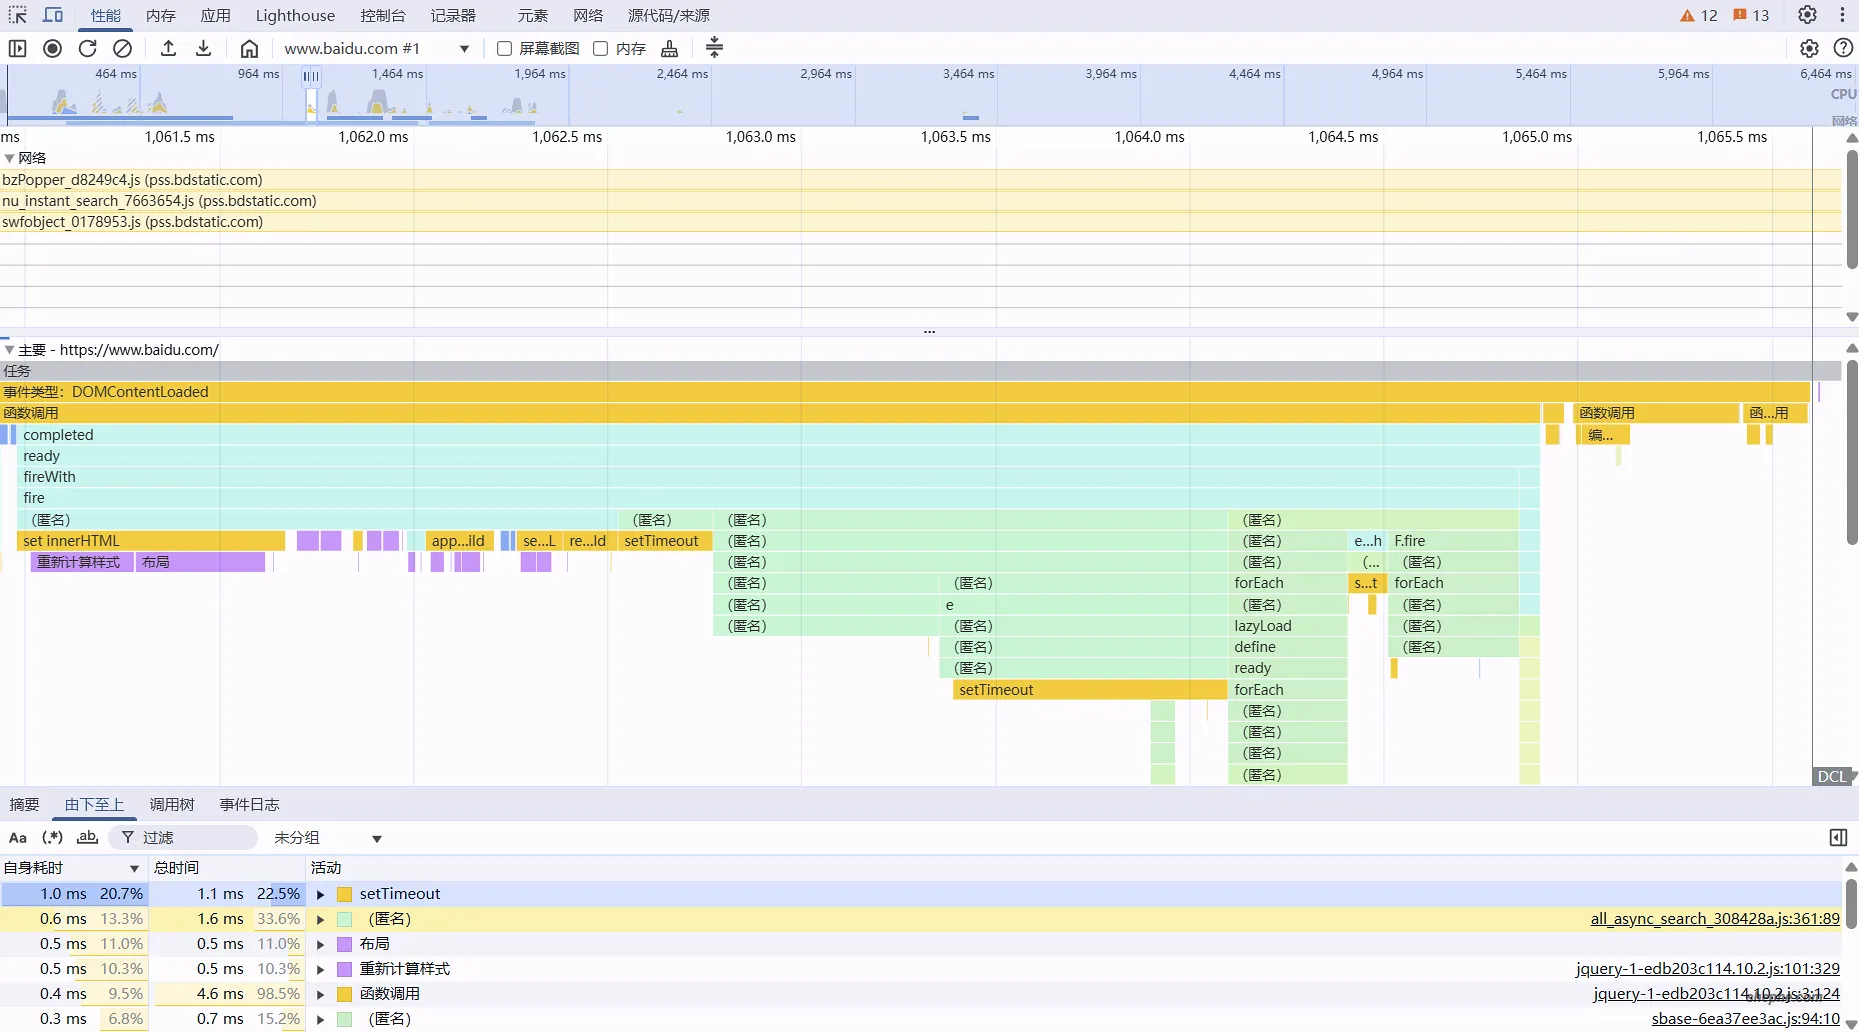Viewport: 1859px width, 1032px height.
Task: Click the upload profile icon
Action: [x=168, y=48]
